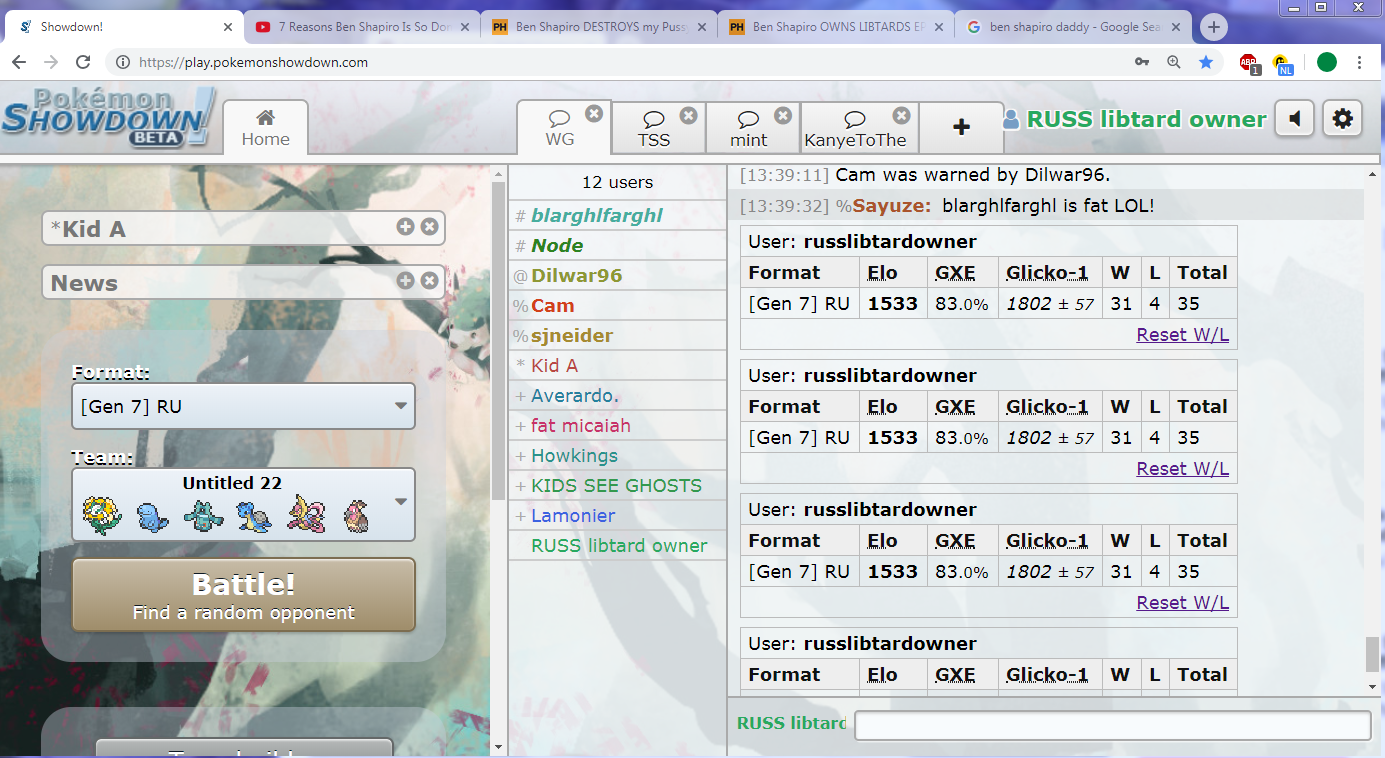
Task: Close the News box
Action: click(429, 281)
